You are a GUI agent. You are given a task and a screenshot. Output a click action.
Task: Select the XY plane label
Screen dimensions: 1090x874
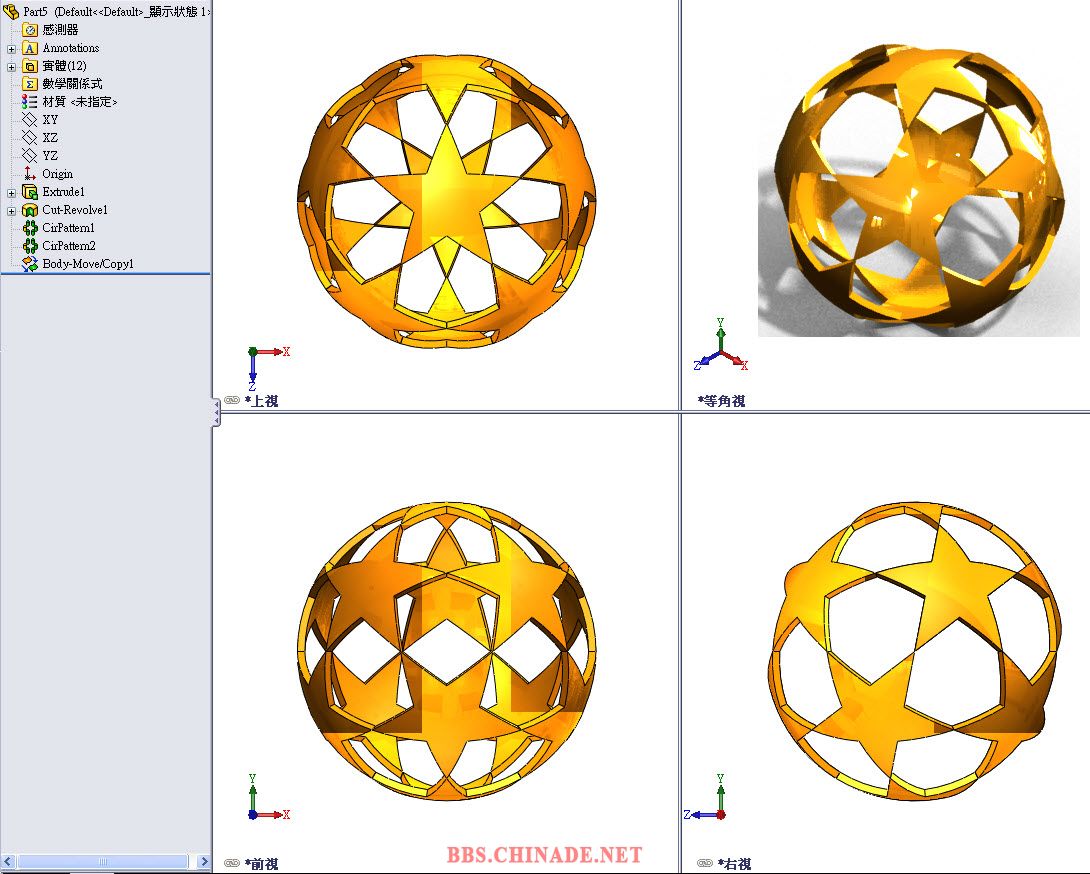point(50,120)
